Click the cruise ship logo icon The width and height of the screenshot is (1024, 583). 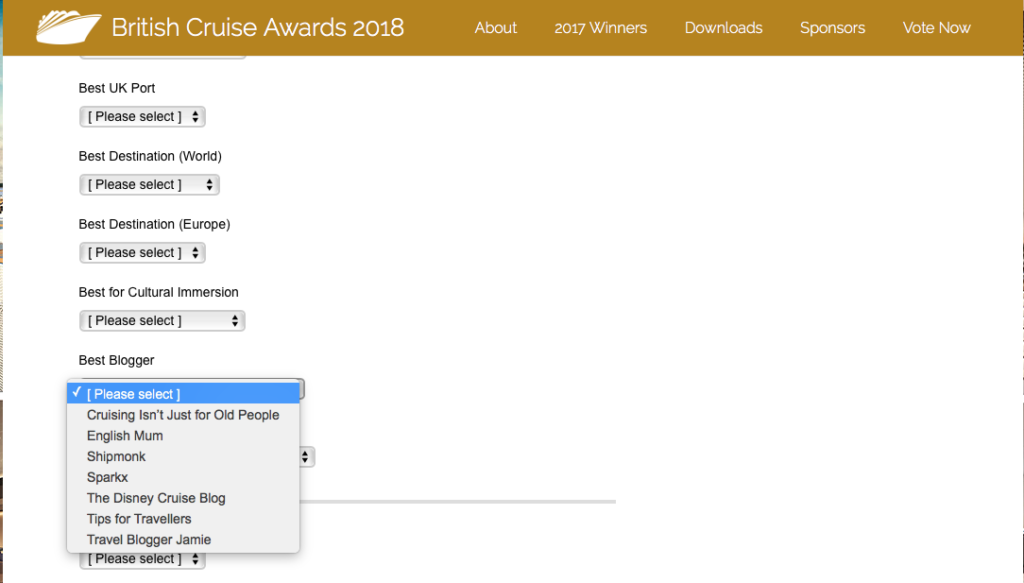tap(69, 27)
